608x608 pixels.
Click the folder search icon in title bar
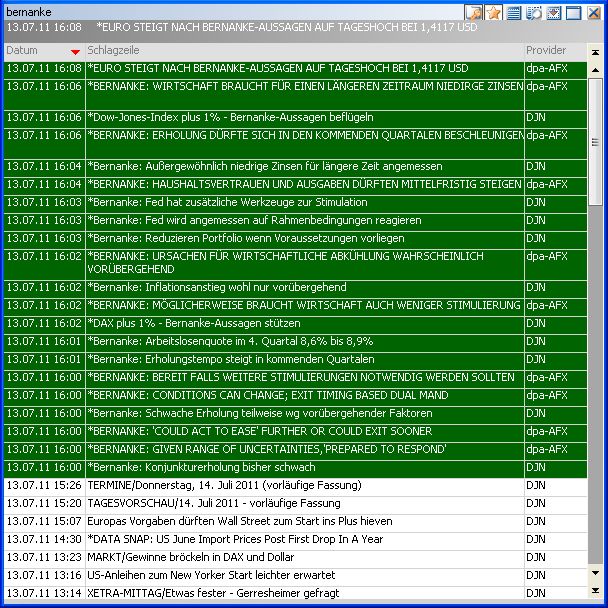[474, 12]
